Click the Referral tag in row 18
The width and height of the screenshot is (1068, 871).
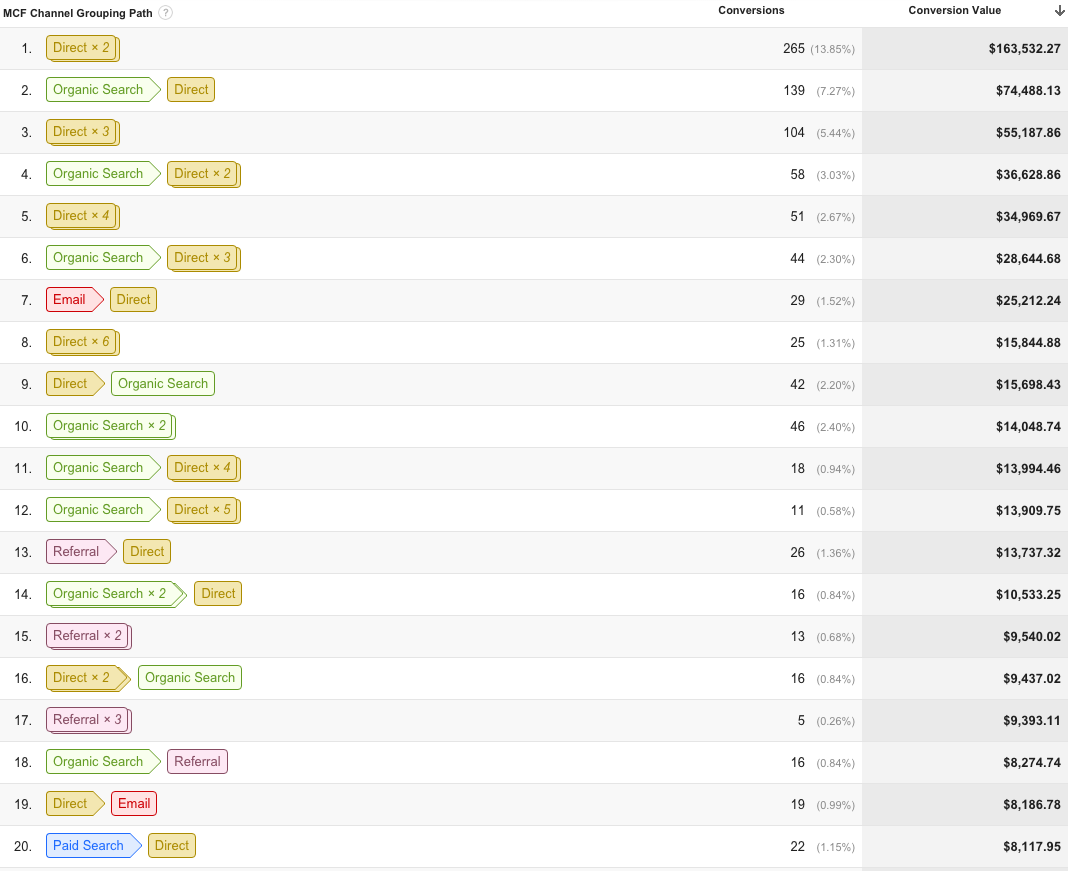coord(198,762)
